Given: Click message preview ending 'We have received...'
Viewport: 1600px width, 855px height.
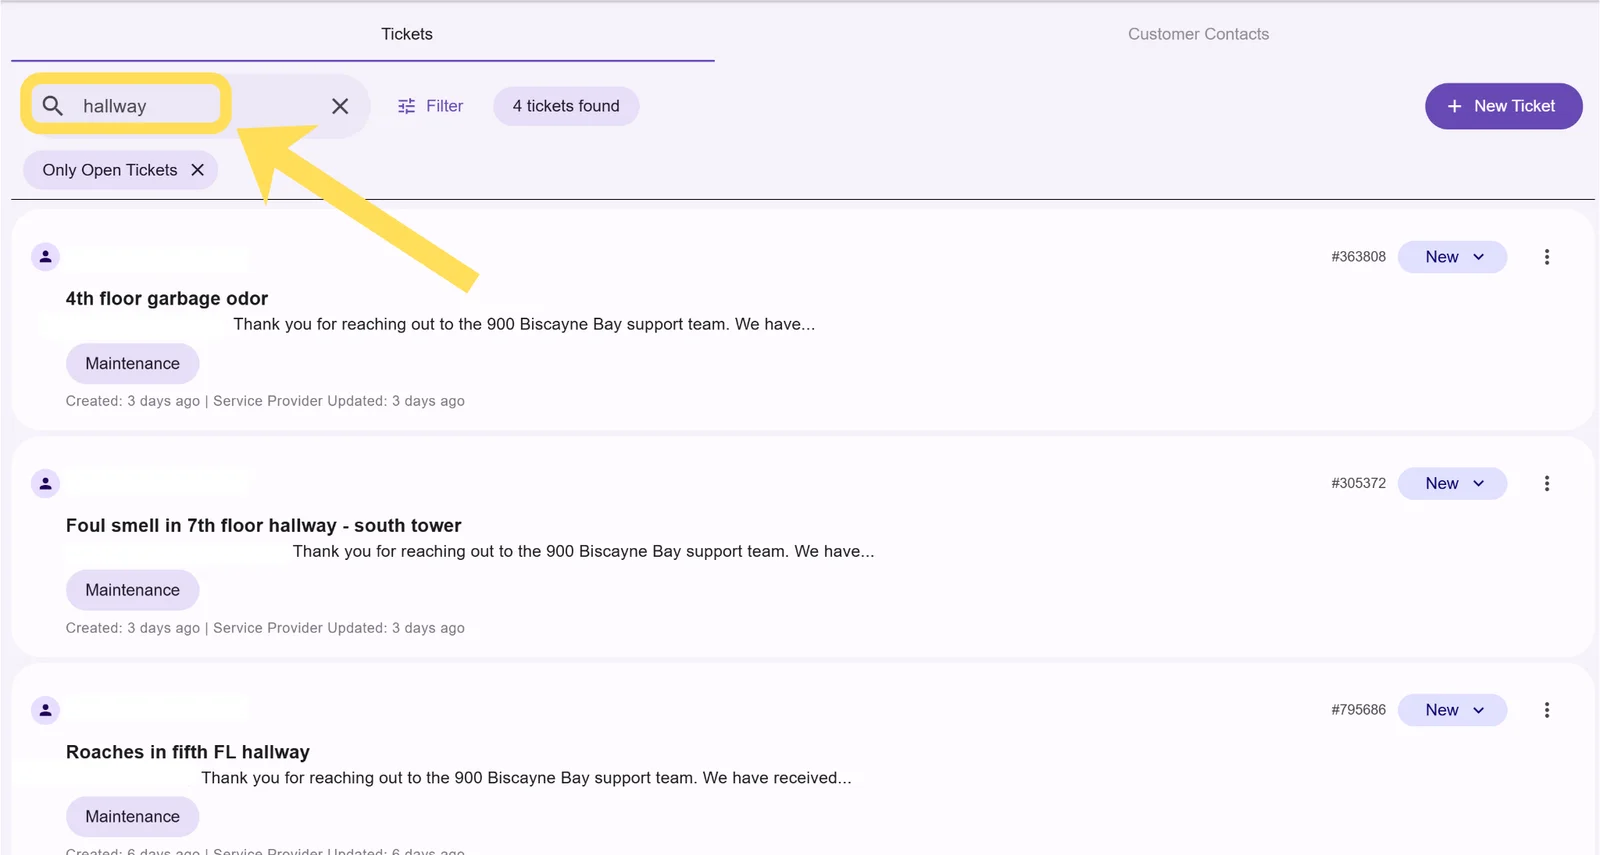Looking at the screenshot, I should point(526,778).
